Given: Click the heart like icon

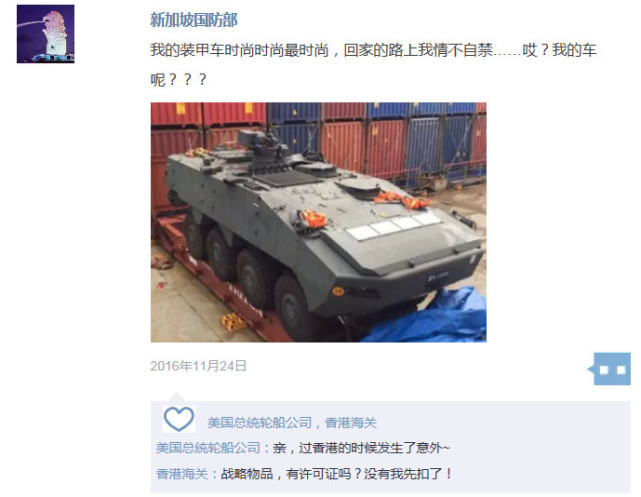Looking at the screenshot, I should tap(179, 419).
